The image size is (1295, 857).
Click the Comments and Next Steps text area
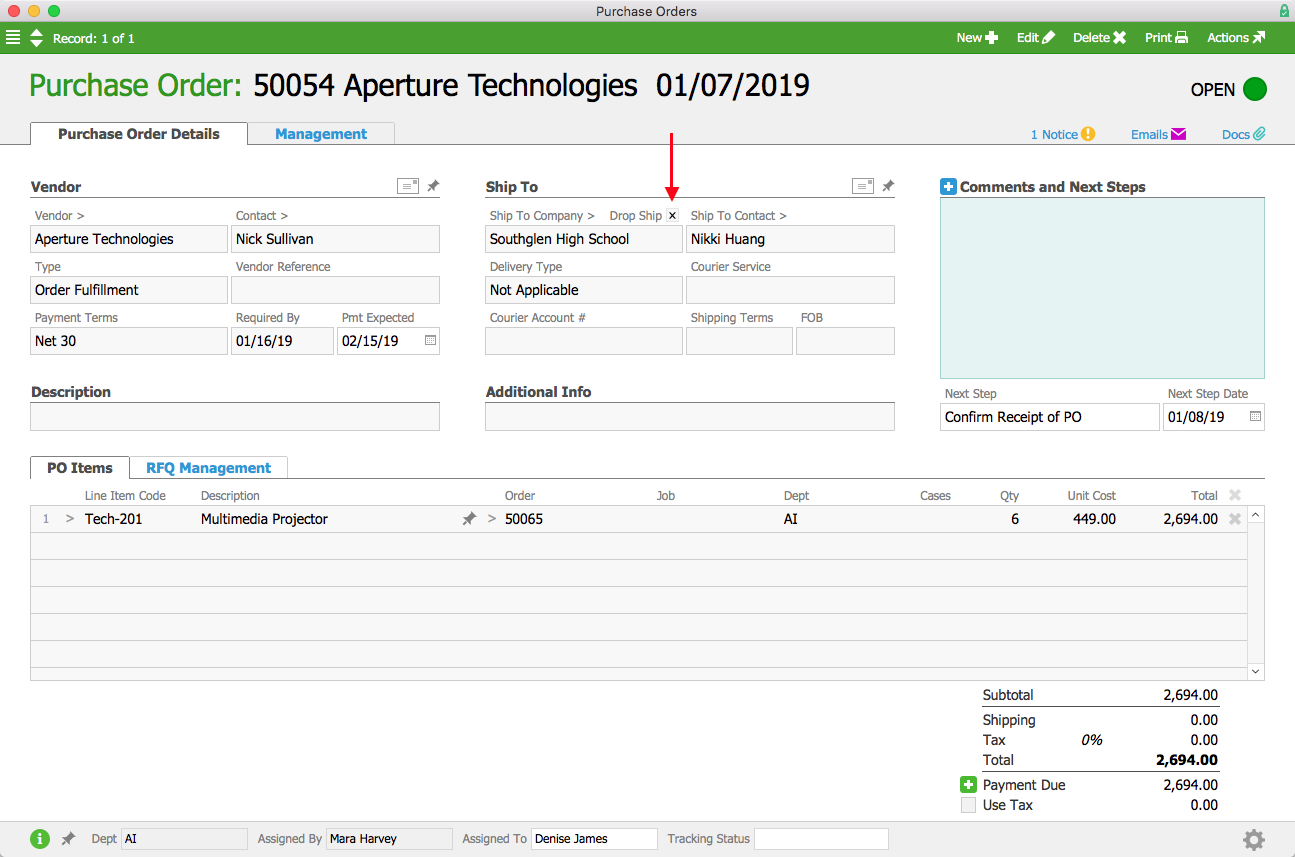(x=1102, y=288)
